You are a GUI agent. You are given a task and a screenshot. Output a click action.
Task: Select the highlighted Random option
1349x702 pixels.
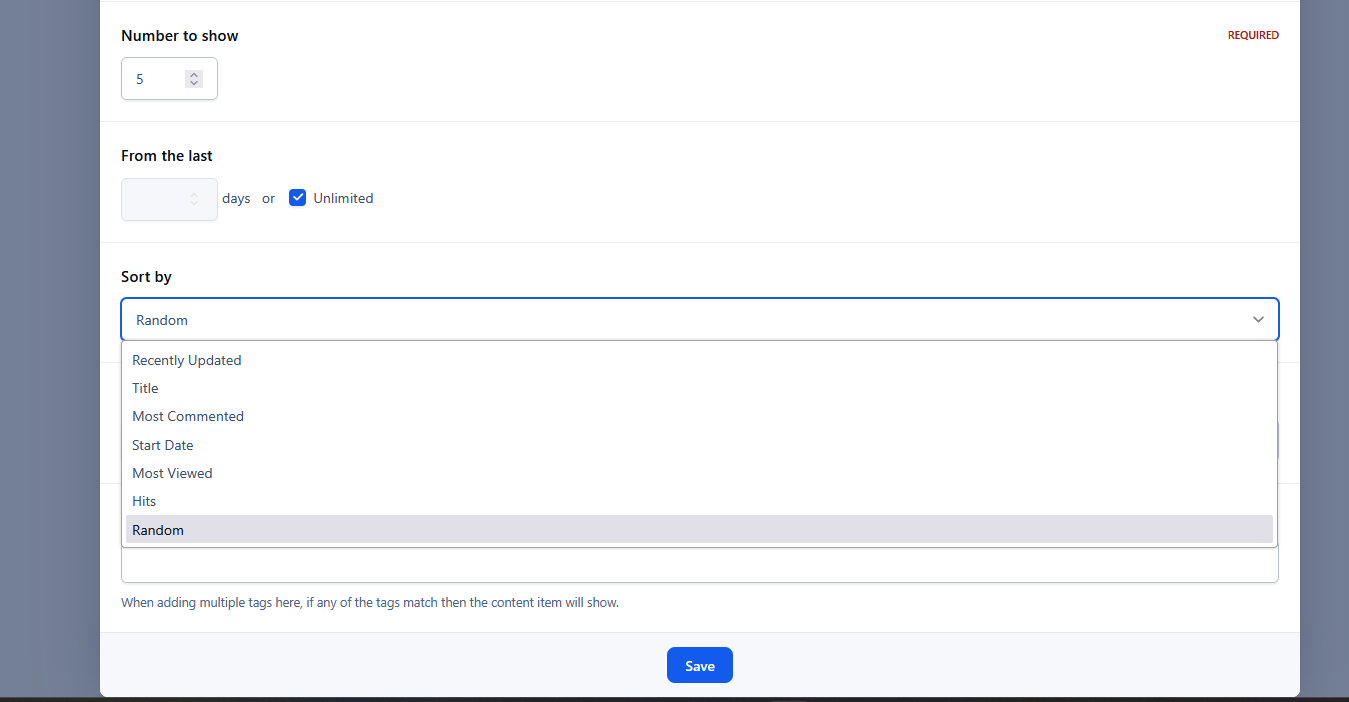click(699, 530)
